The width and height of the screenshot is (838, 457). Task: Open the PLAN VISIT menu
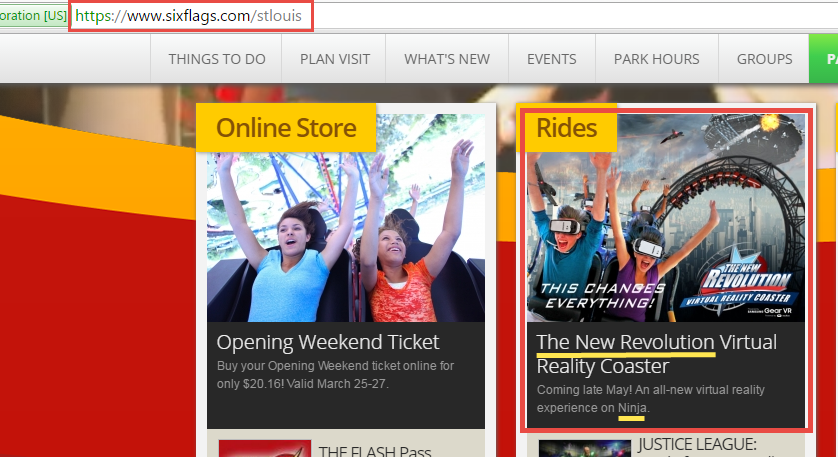335,59
